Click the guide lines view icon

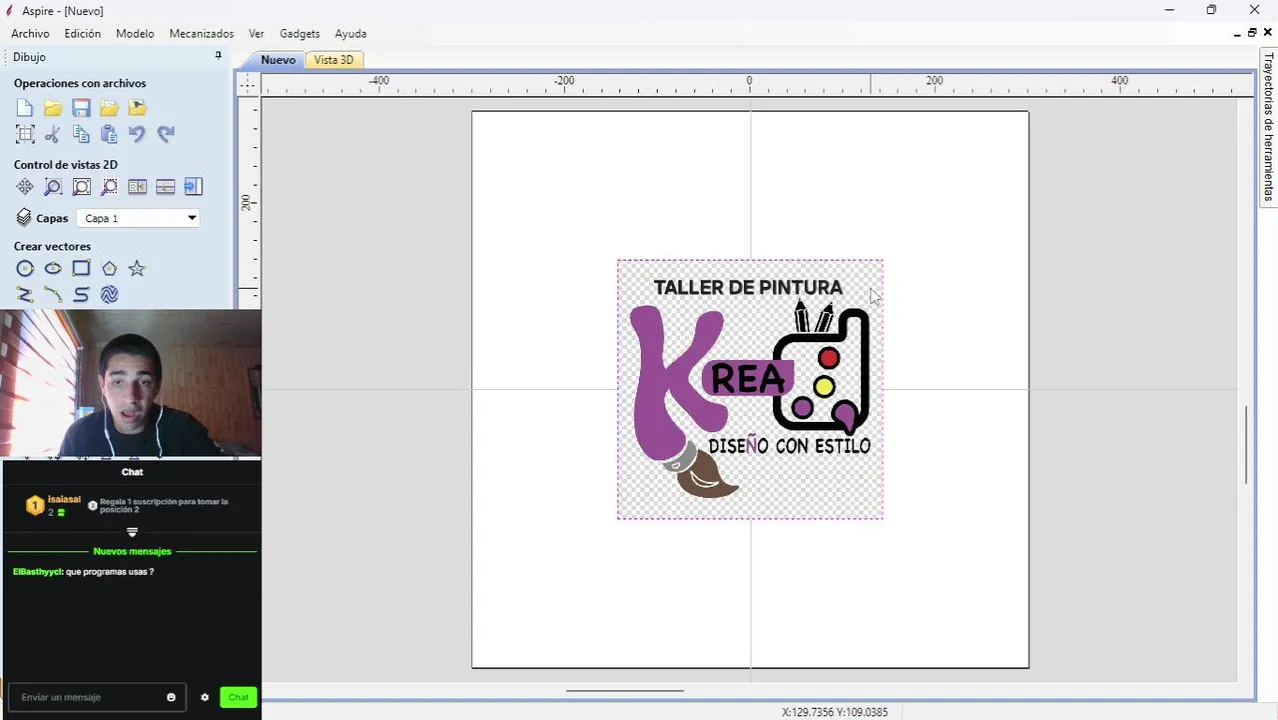(137, 187)
